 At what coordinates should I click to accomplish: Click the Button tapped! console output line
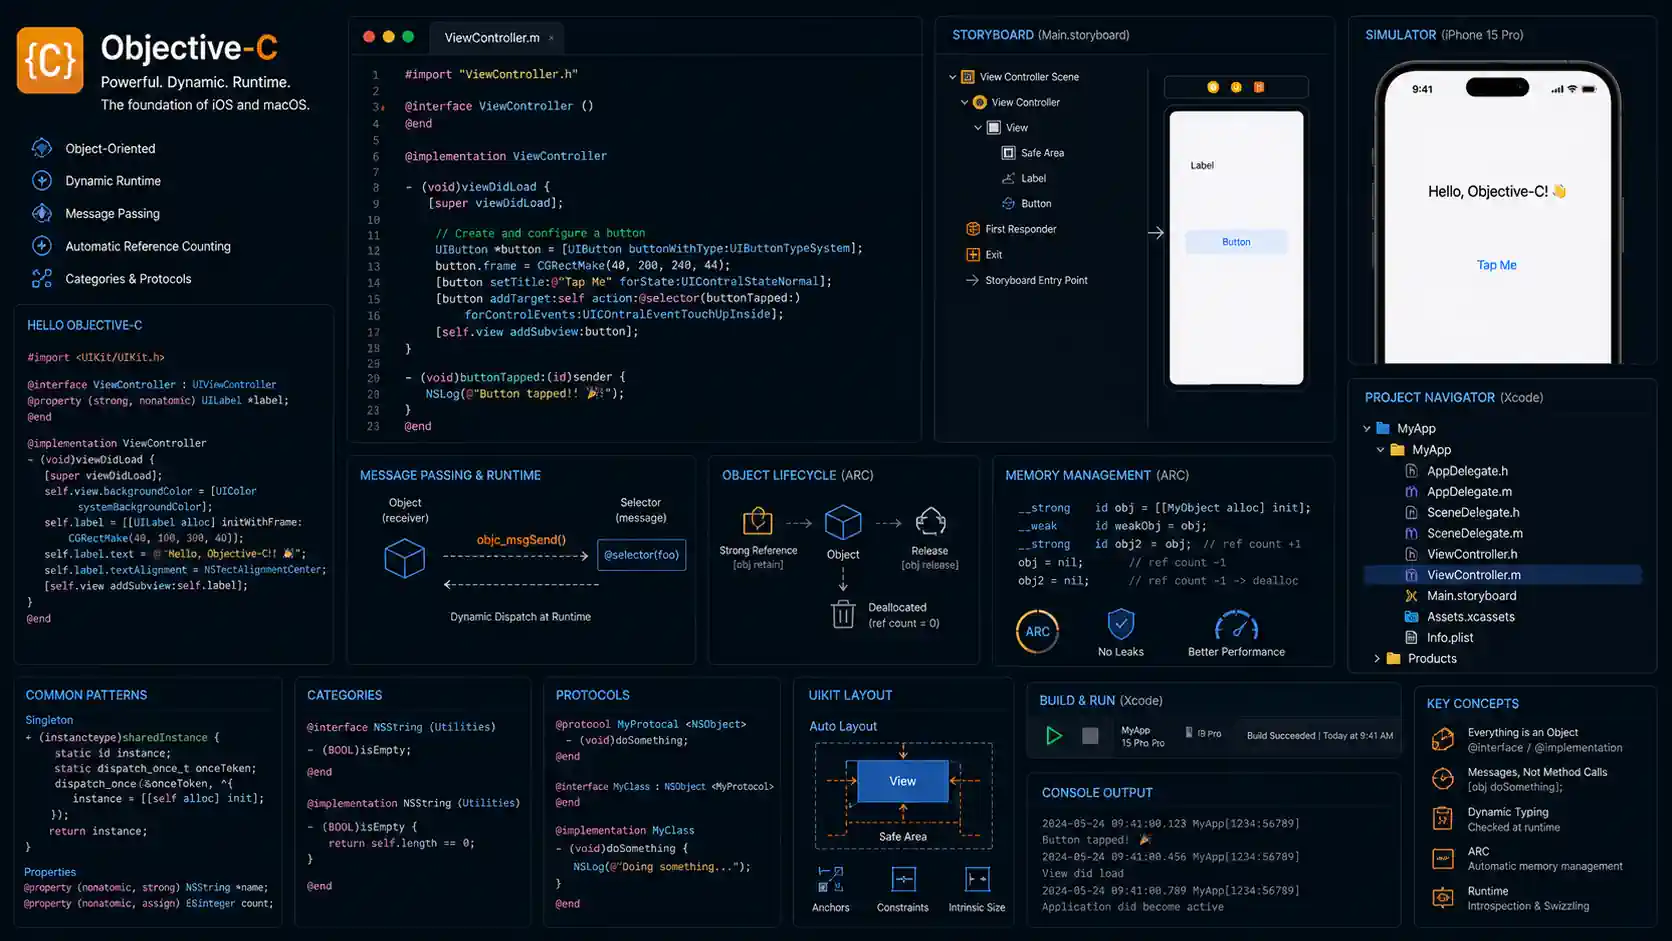point(1097,840)
